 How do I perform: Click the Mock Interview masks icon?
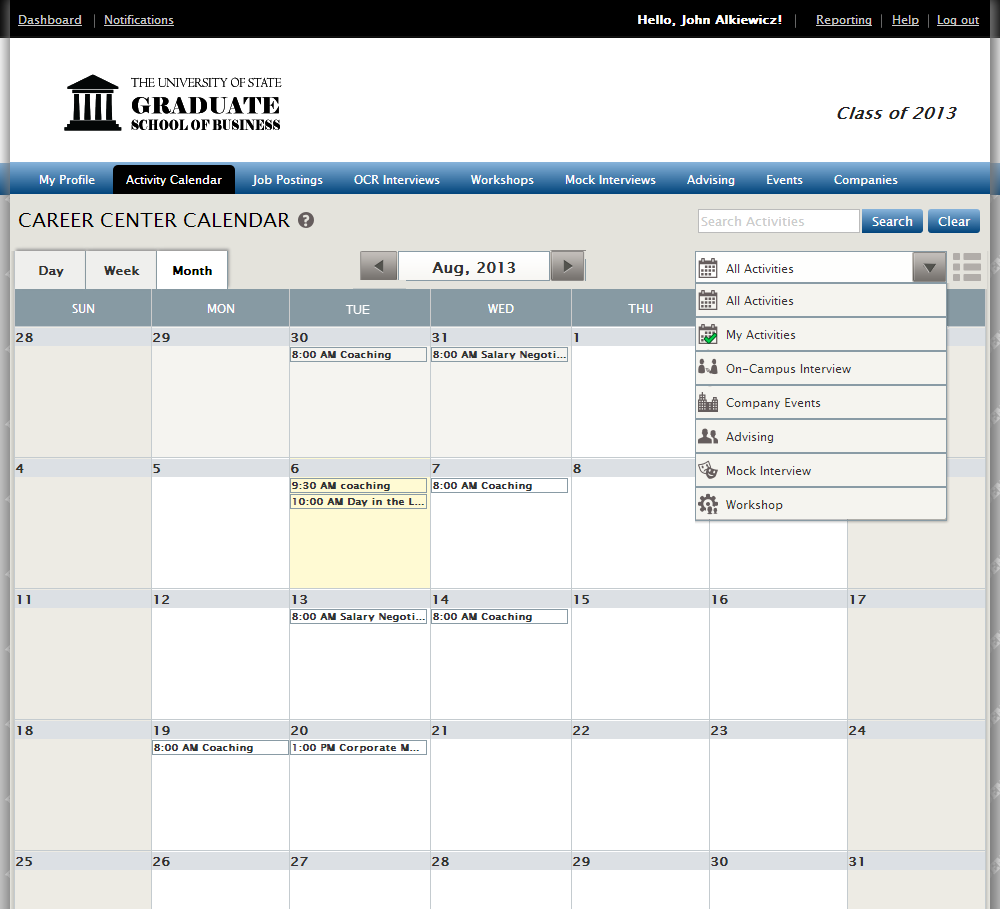708,470
